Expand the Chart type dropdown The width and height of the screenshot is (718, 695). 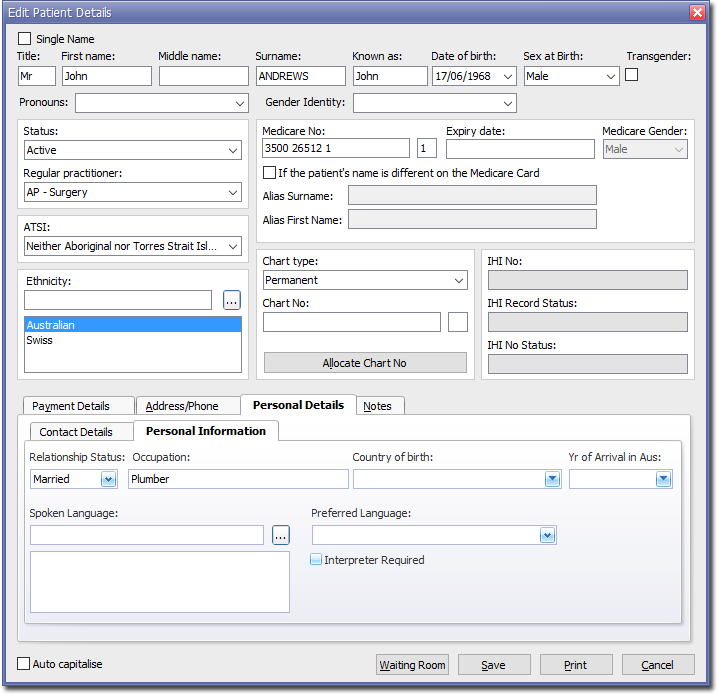tap(459, 281)
